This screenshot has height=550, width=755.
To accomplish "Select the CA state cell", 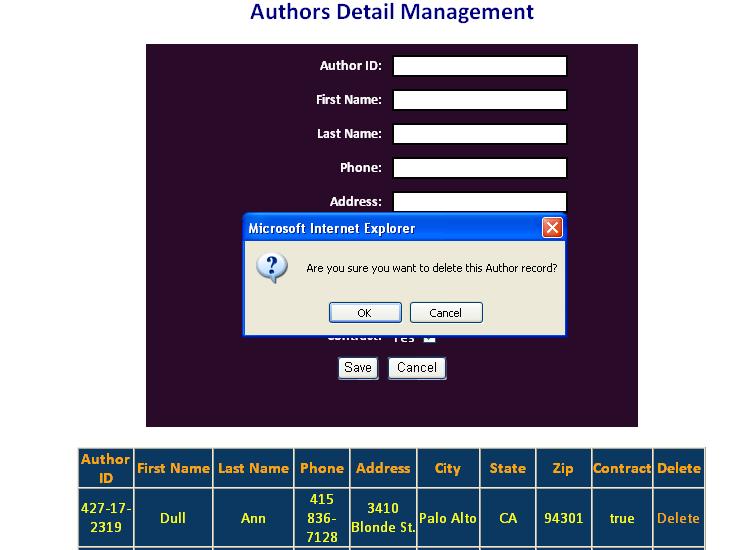I will pyautogui.click(x=508, y=518).
